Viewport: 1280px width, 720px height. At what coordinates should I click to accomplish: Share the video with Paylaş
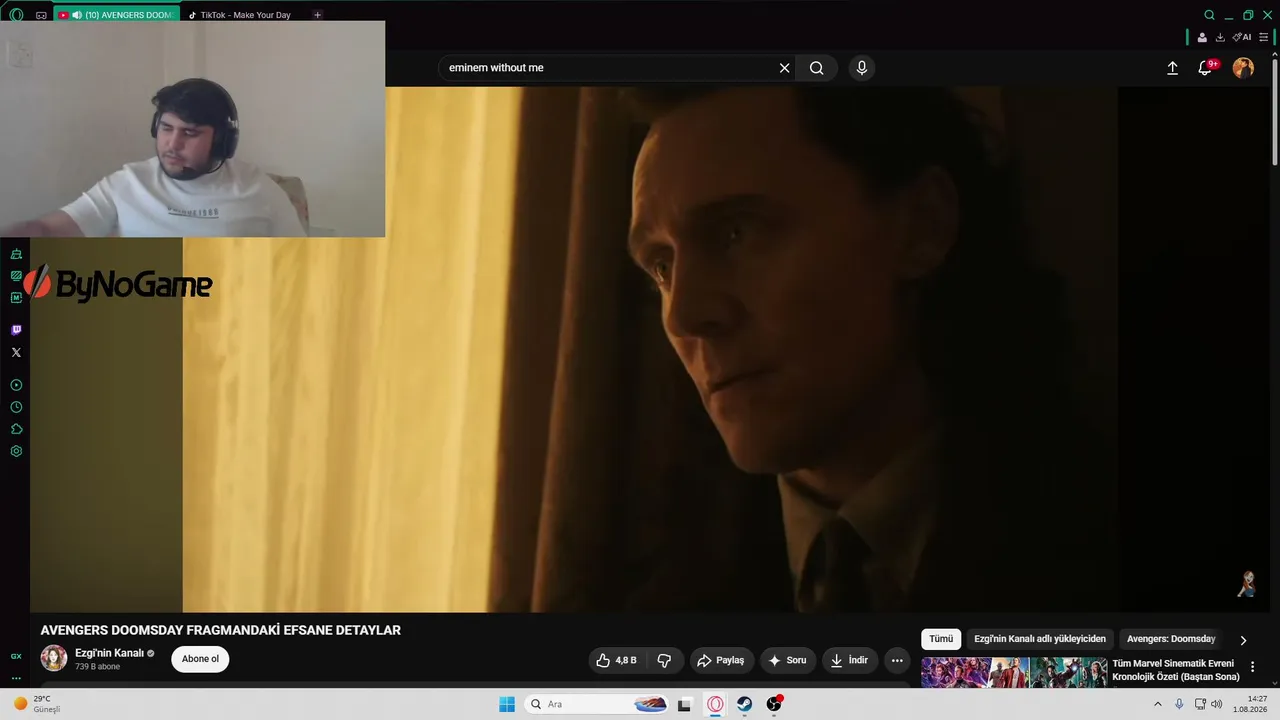tap(721, 660)
